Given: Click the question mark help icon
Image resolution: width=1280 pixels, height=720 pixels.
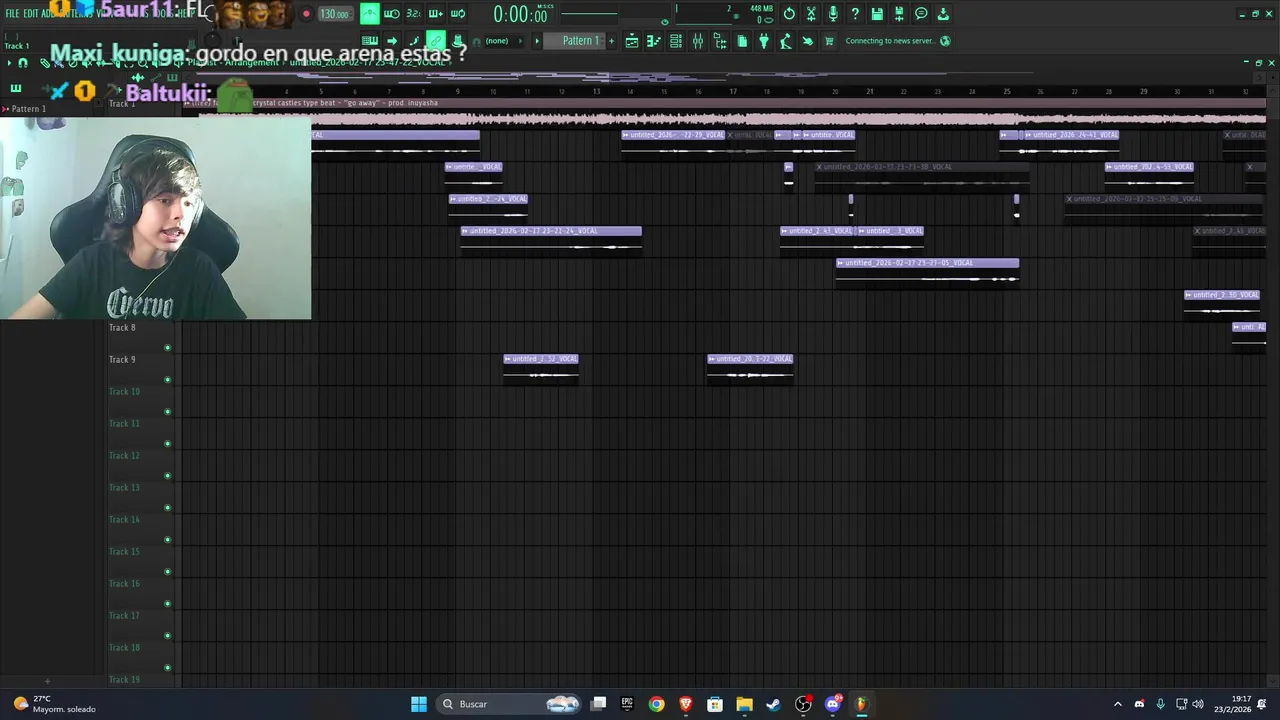Looking at the screenshot, I should tap(855, 14).
